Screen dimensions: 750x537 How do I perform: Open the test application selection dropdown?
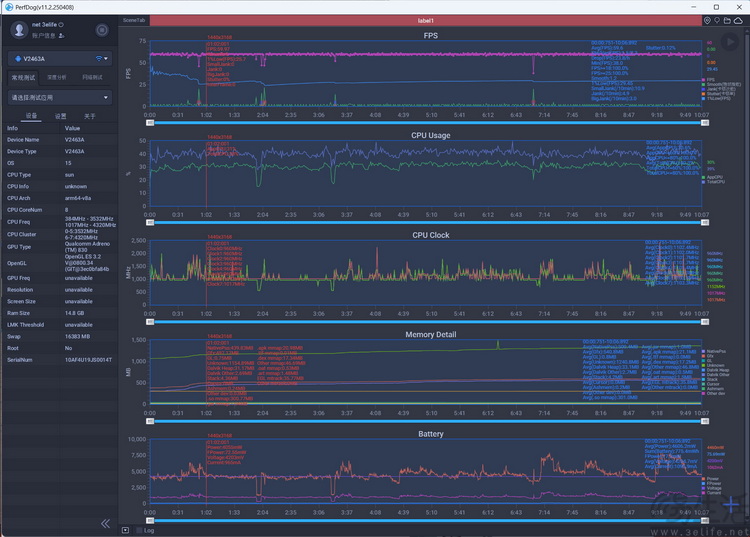(60, 98)
